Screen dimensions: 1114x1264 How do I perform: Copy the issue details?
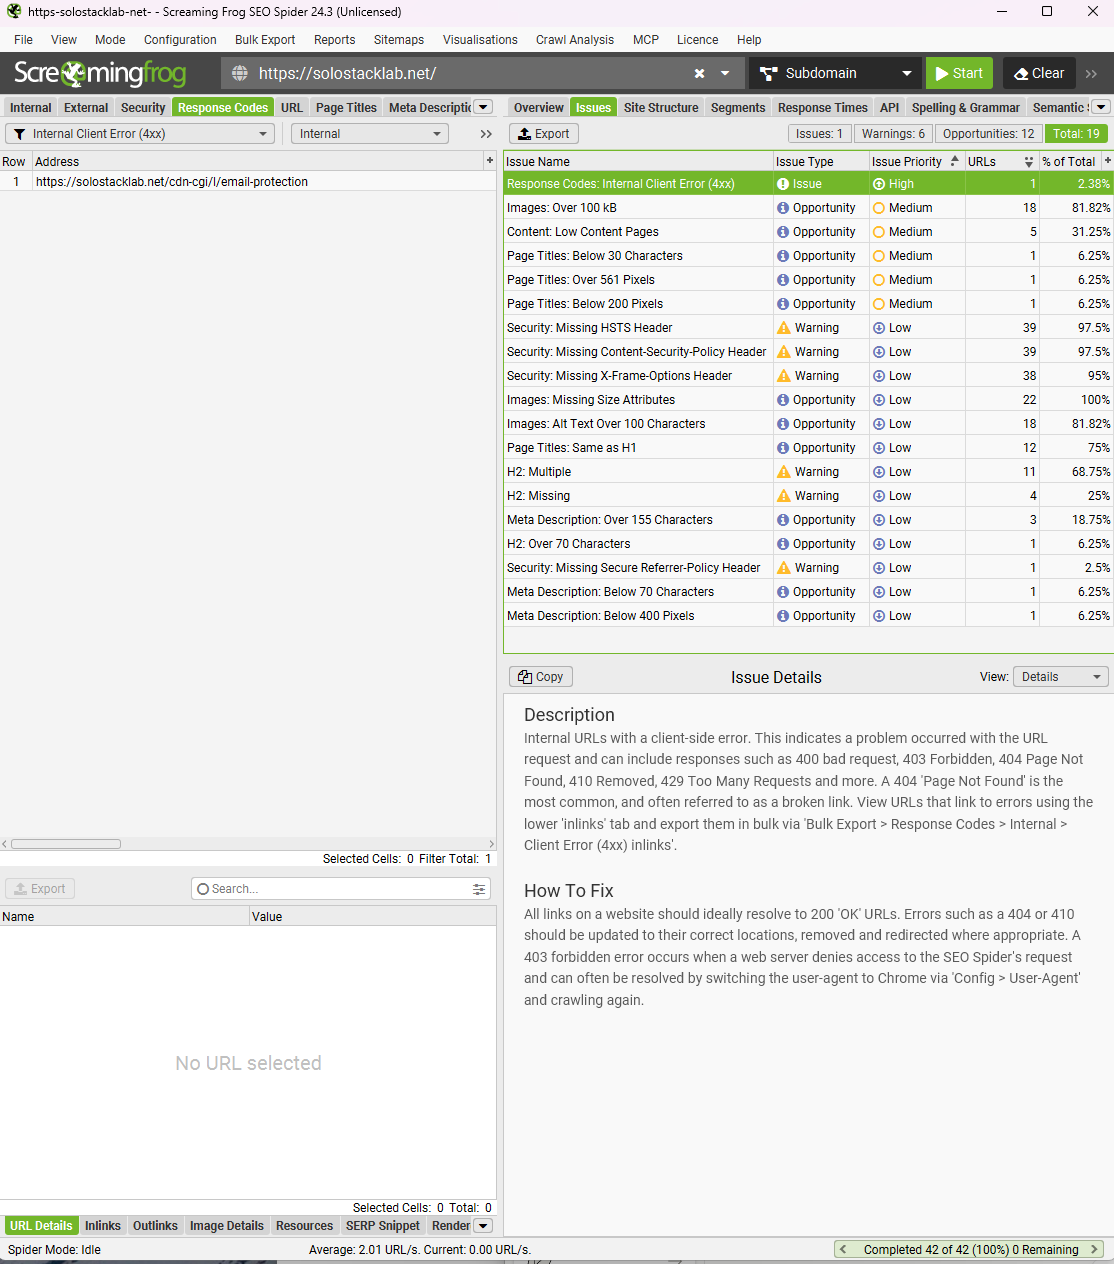pos(541,677)
